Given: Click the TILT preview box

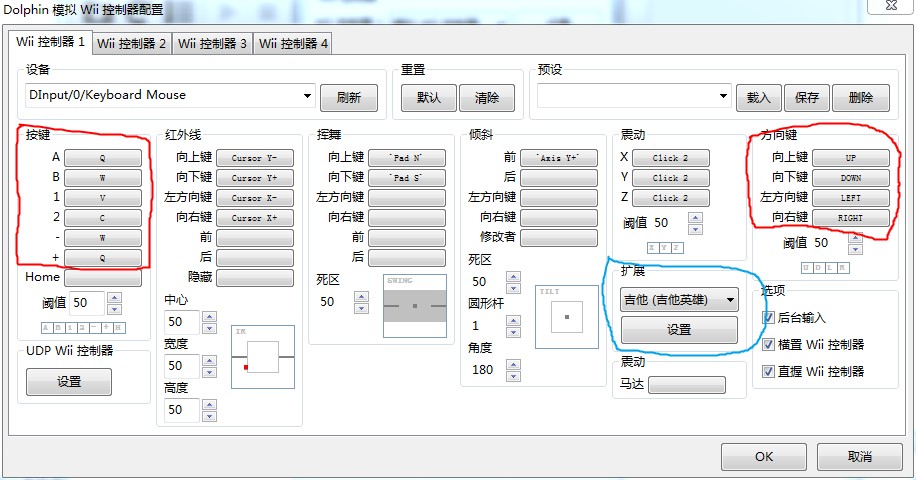Looking at the screenshot, I should click(x=567, y=317).
